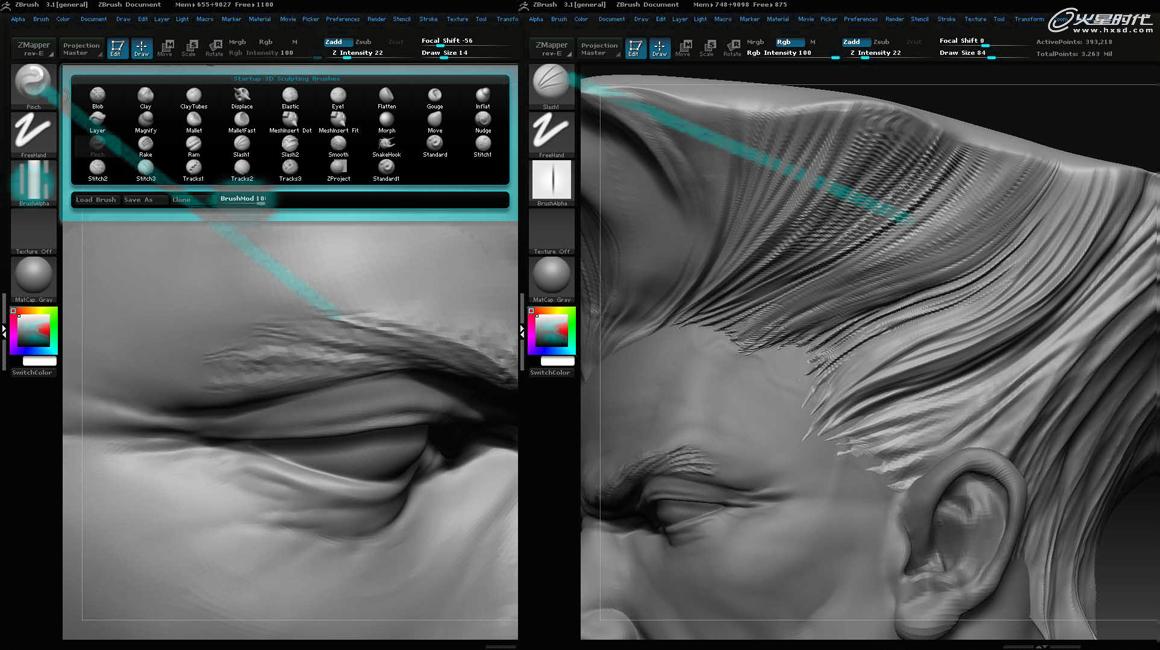Open the Stroke menu in right window
Viewport: 1160px width, 650px height.
946,19
